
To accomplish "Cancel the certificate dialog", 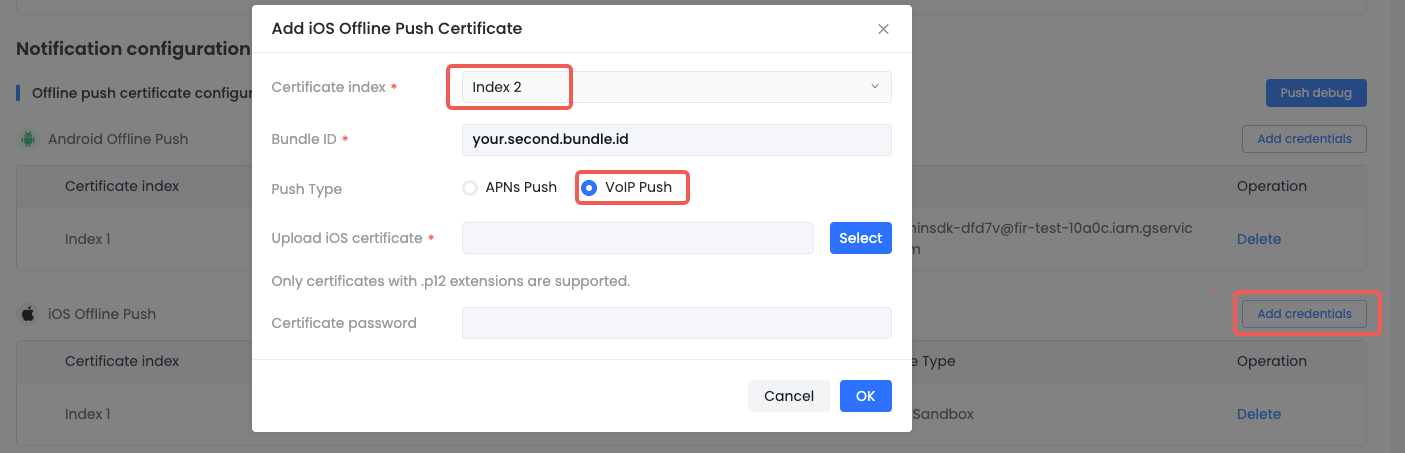I will pyautogui.click(x=788, y=396).
